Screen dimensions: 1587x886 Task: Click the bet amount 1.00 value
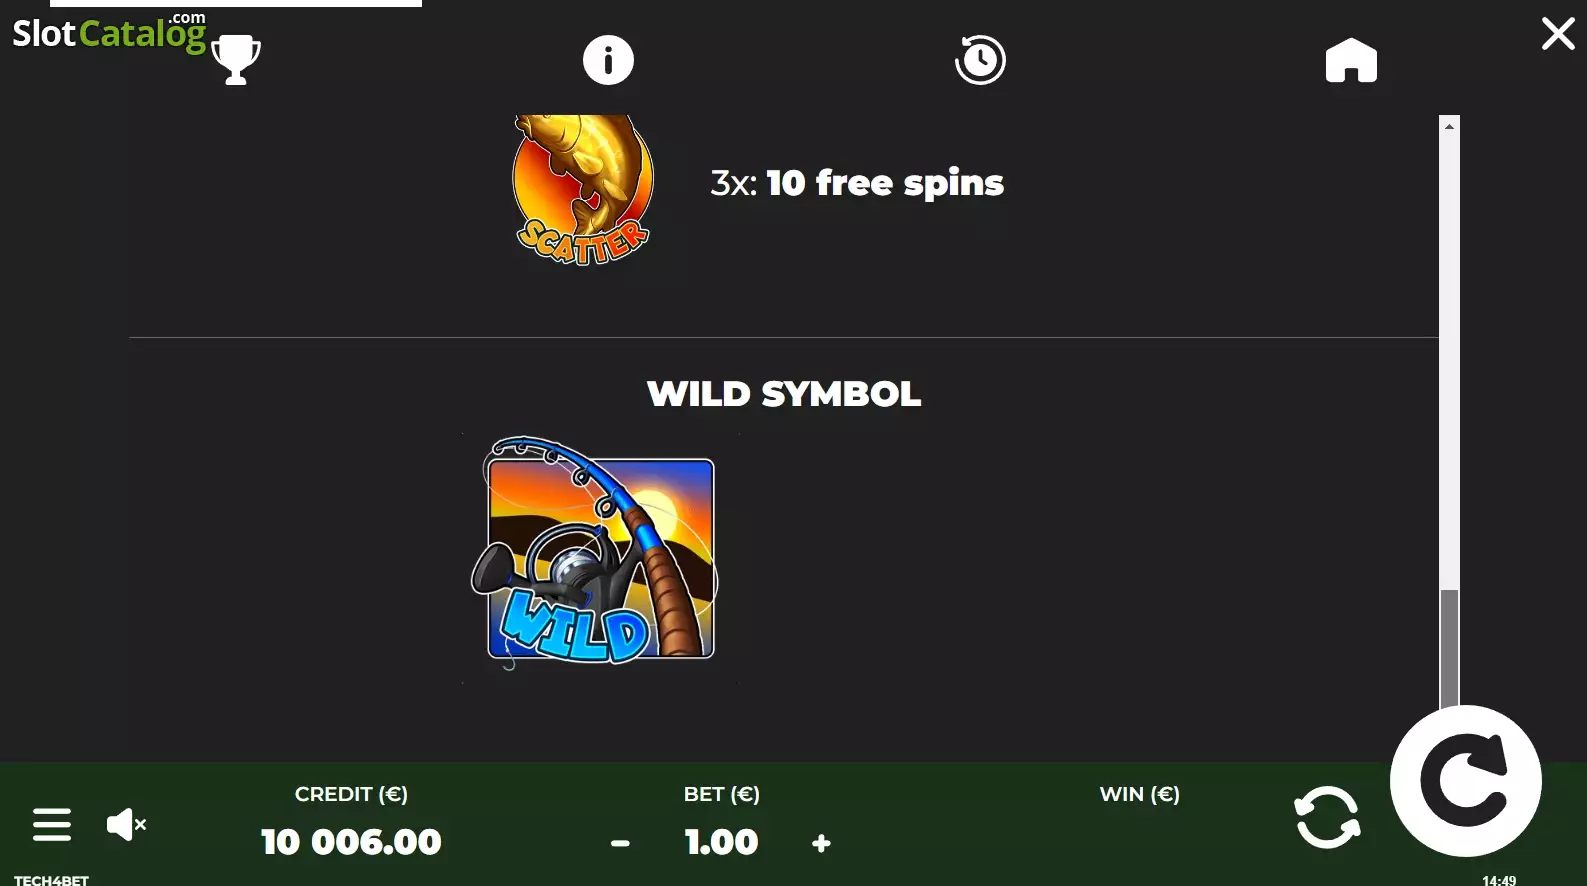coord(721,842)
